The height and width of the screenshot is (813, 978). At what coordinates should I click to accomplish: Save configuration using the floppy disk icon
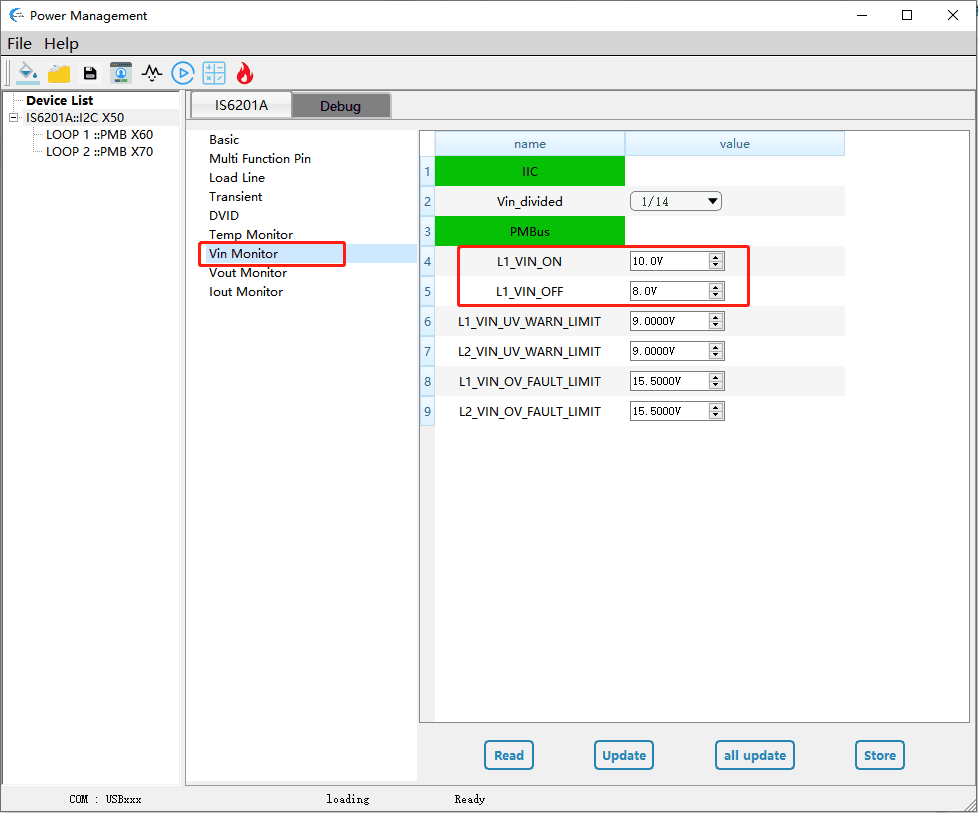[x=90, y=73]
